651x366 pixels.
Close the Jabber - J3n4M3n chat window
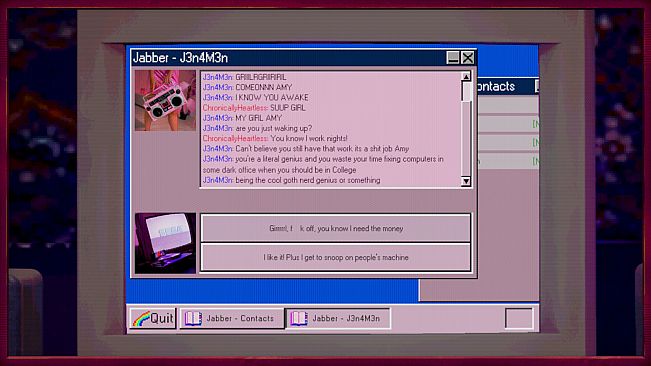click(467, 58)
